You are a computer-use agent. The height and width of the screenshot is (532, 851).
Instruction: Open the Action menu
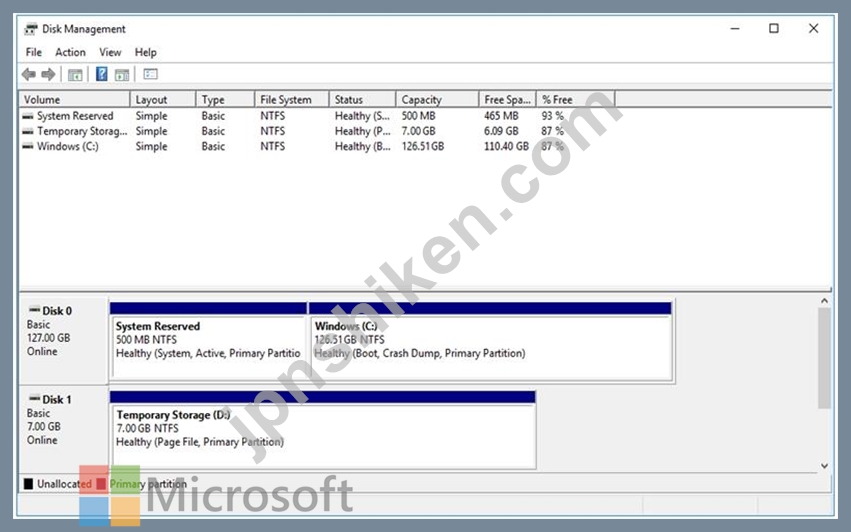[70, 52]
